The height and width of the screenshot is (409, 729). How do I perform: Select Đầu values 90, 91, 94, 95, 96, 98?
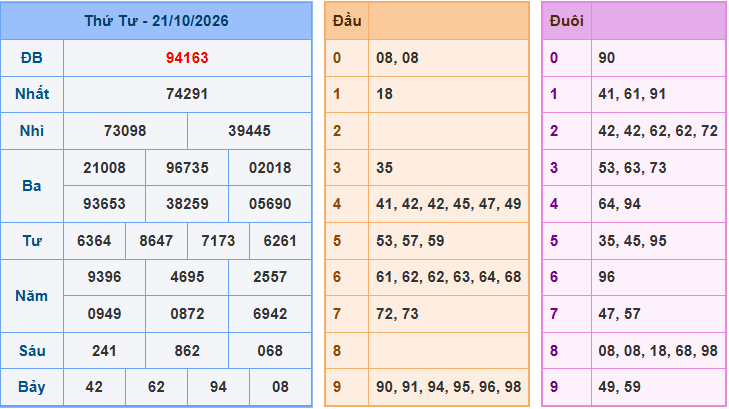[448, 387]
